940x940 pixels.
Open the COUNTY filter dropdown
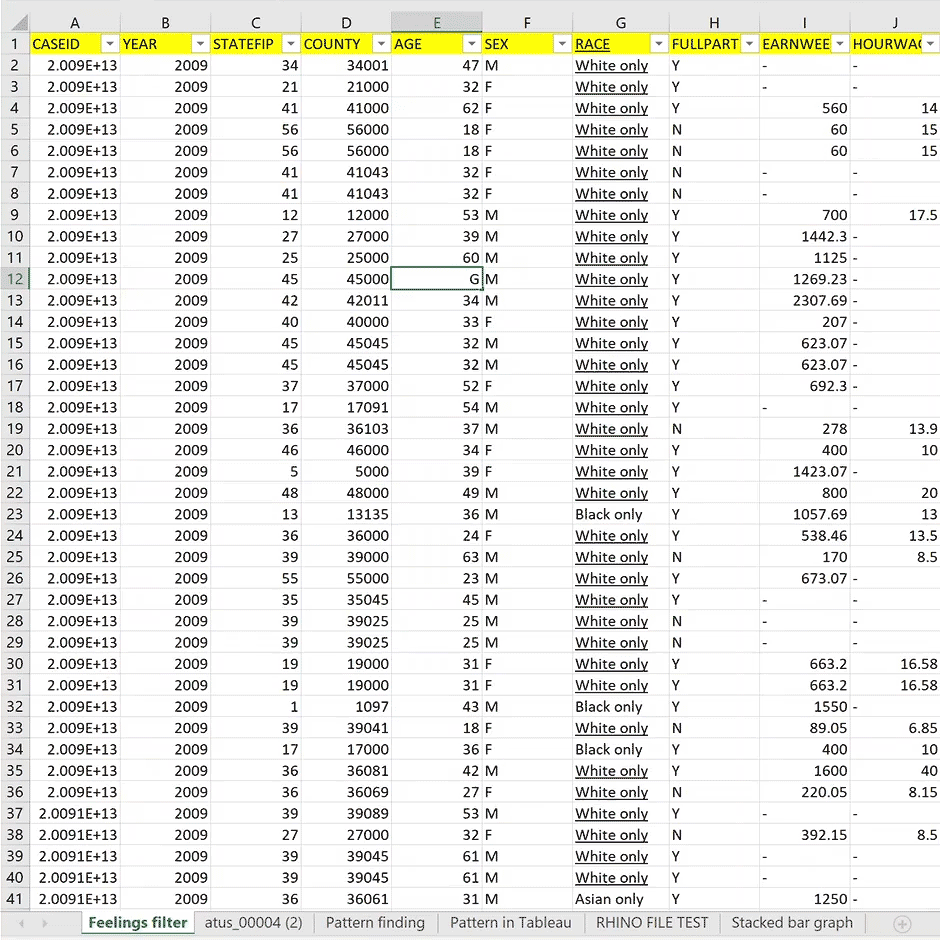[381, 44]
